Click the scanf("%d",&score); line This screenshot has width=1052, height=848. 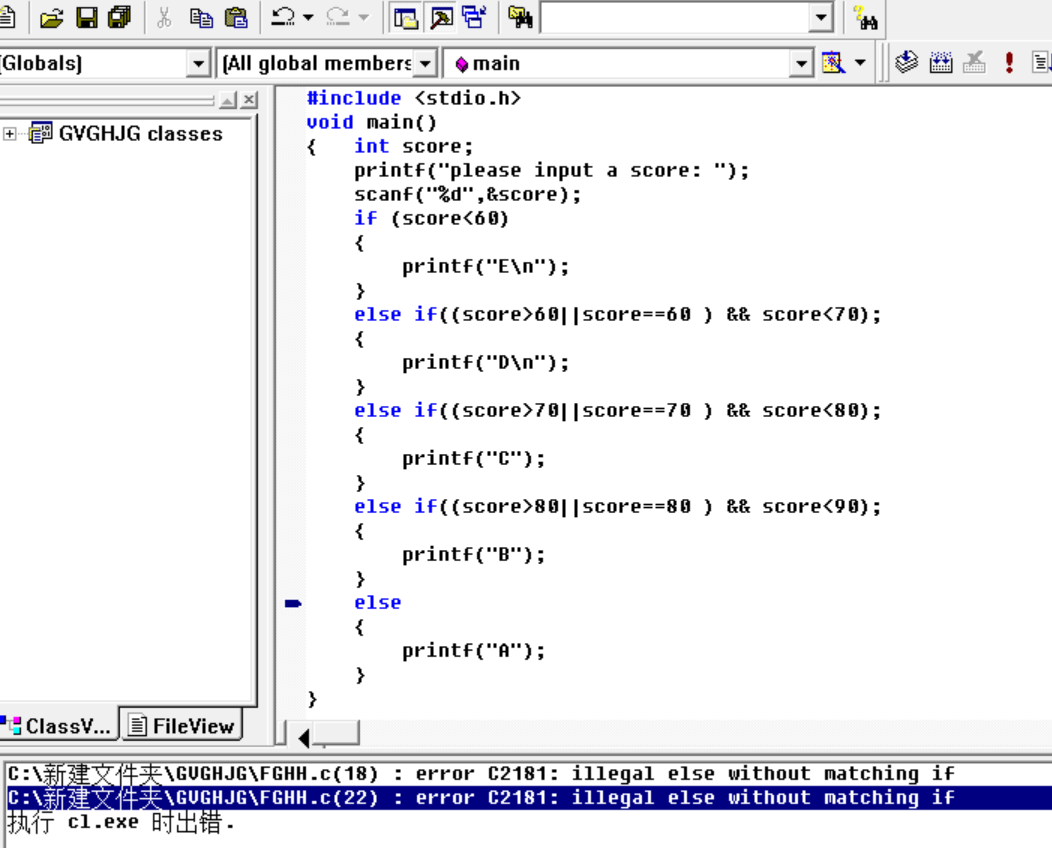(x=468, y=195)
